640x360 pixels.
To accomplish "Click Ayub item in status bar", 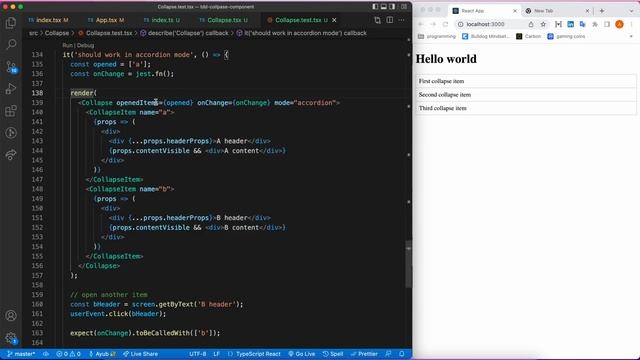I will [x=102, y=354].
